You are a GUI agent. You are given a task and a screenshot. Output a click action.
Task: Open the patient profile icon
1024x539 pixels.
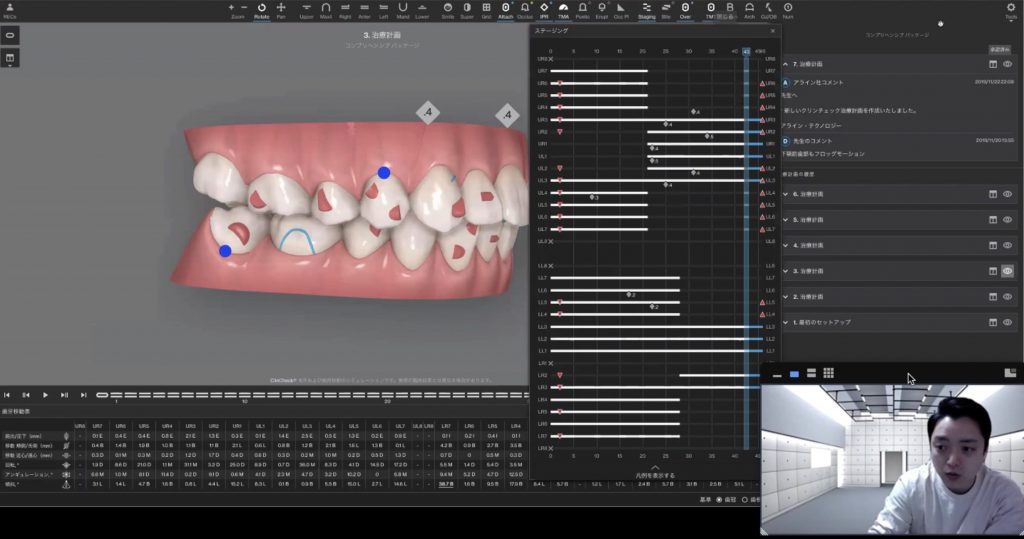10,10
